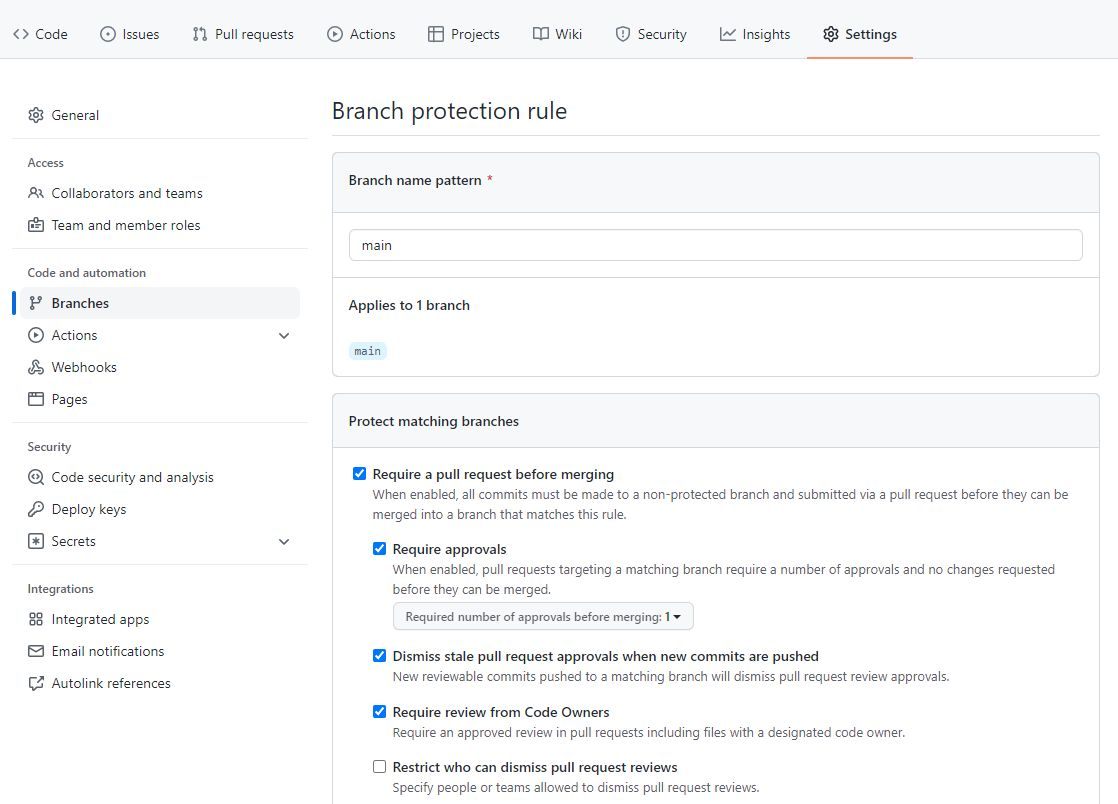Screen dimensions: 1118x804
Task: Toggle the Require approvals checkbox
Action: pyautogui.click(x=379, y=548)
